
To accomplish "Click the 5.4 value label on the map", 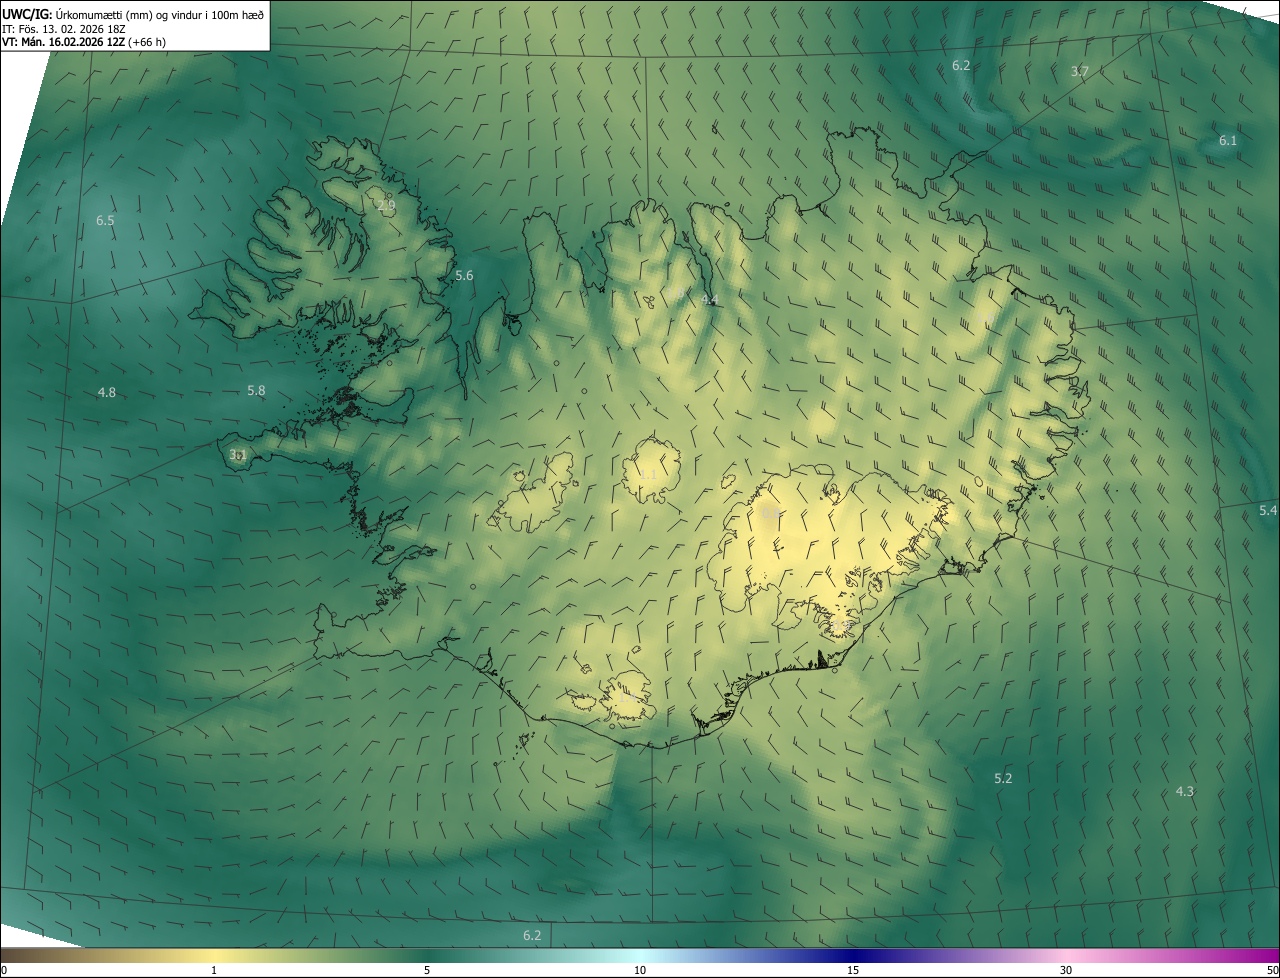I will click(1268, 511).
